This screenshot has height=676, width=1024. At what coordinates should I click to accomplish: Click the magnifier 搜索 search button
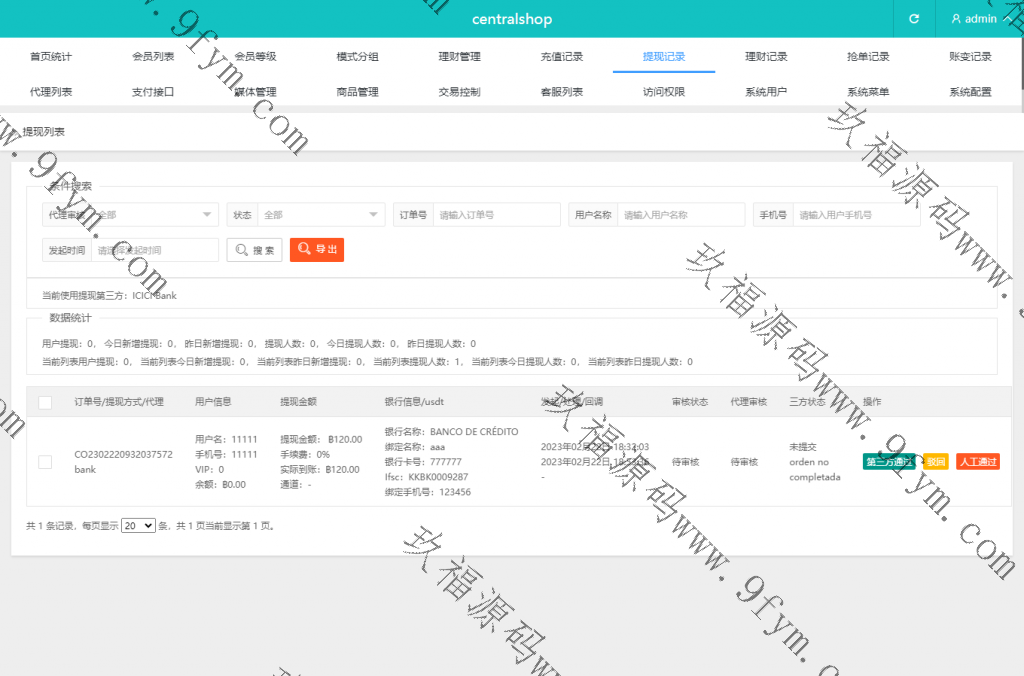click(x=254, y=250)
